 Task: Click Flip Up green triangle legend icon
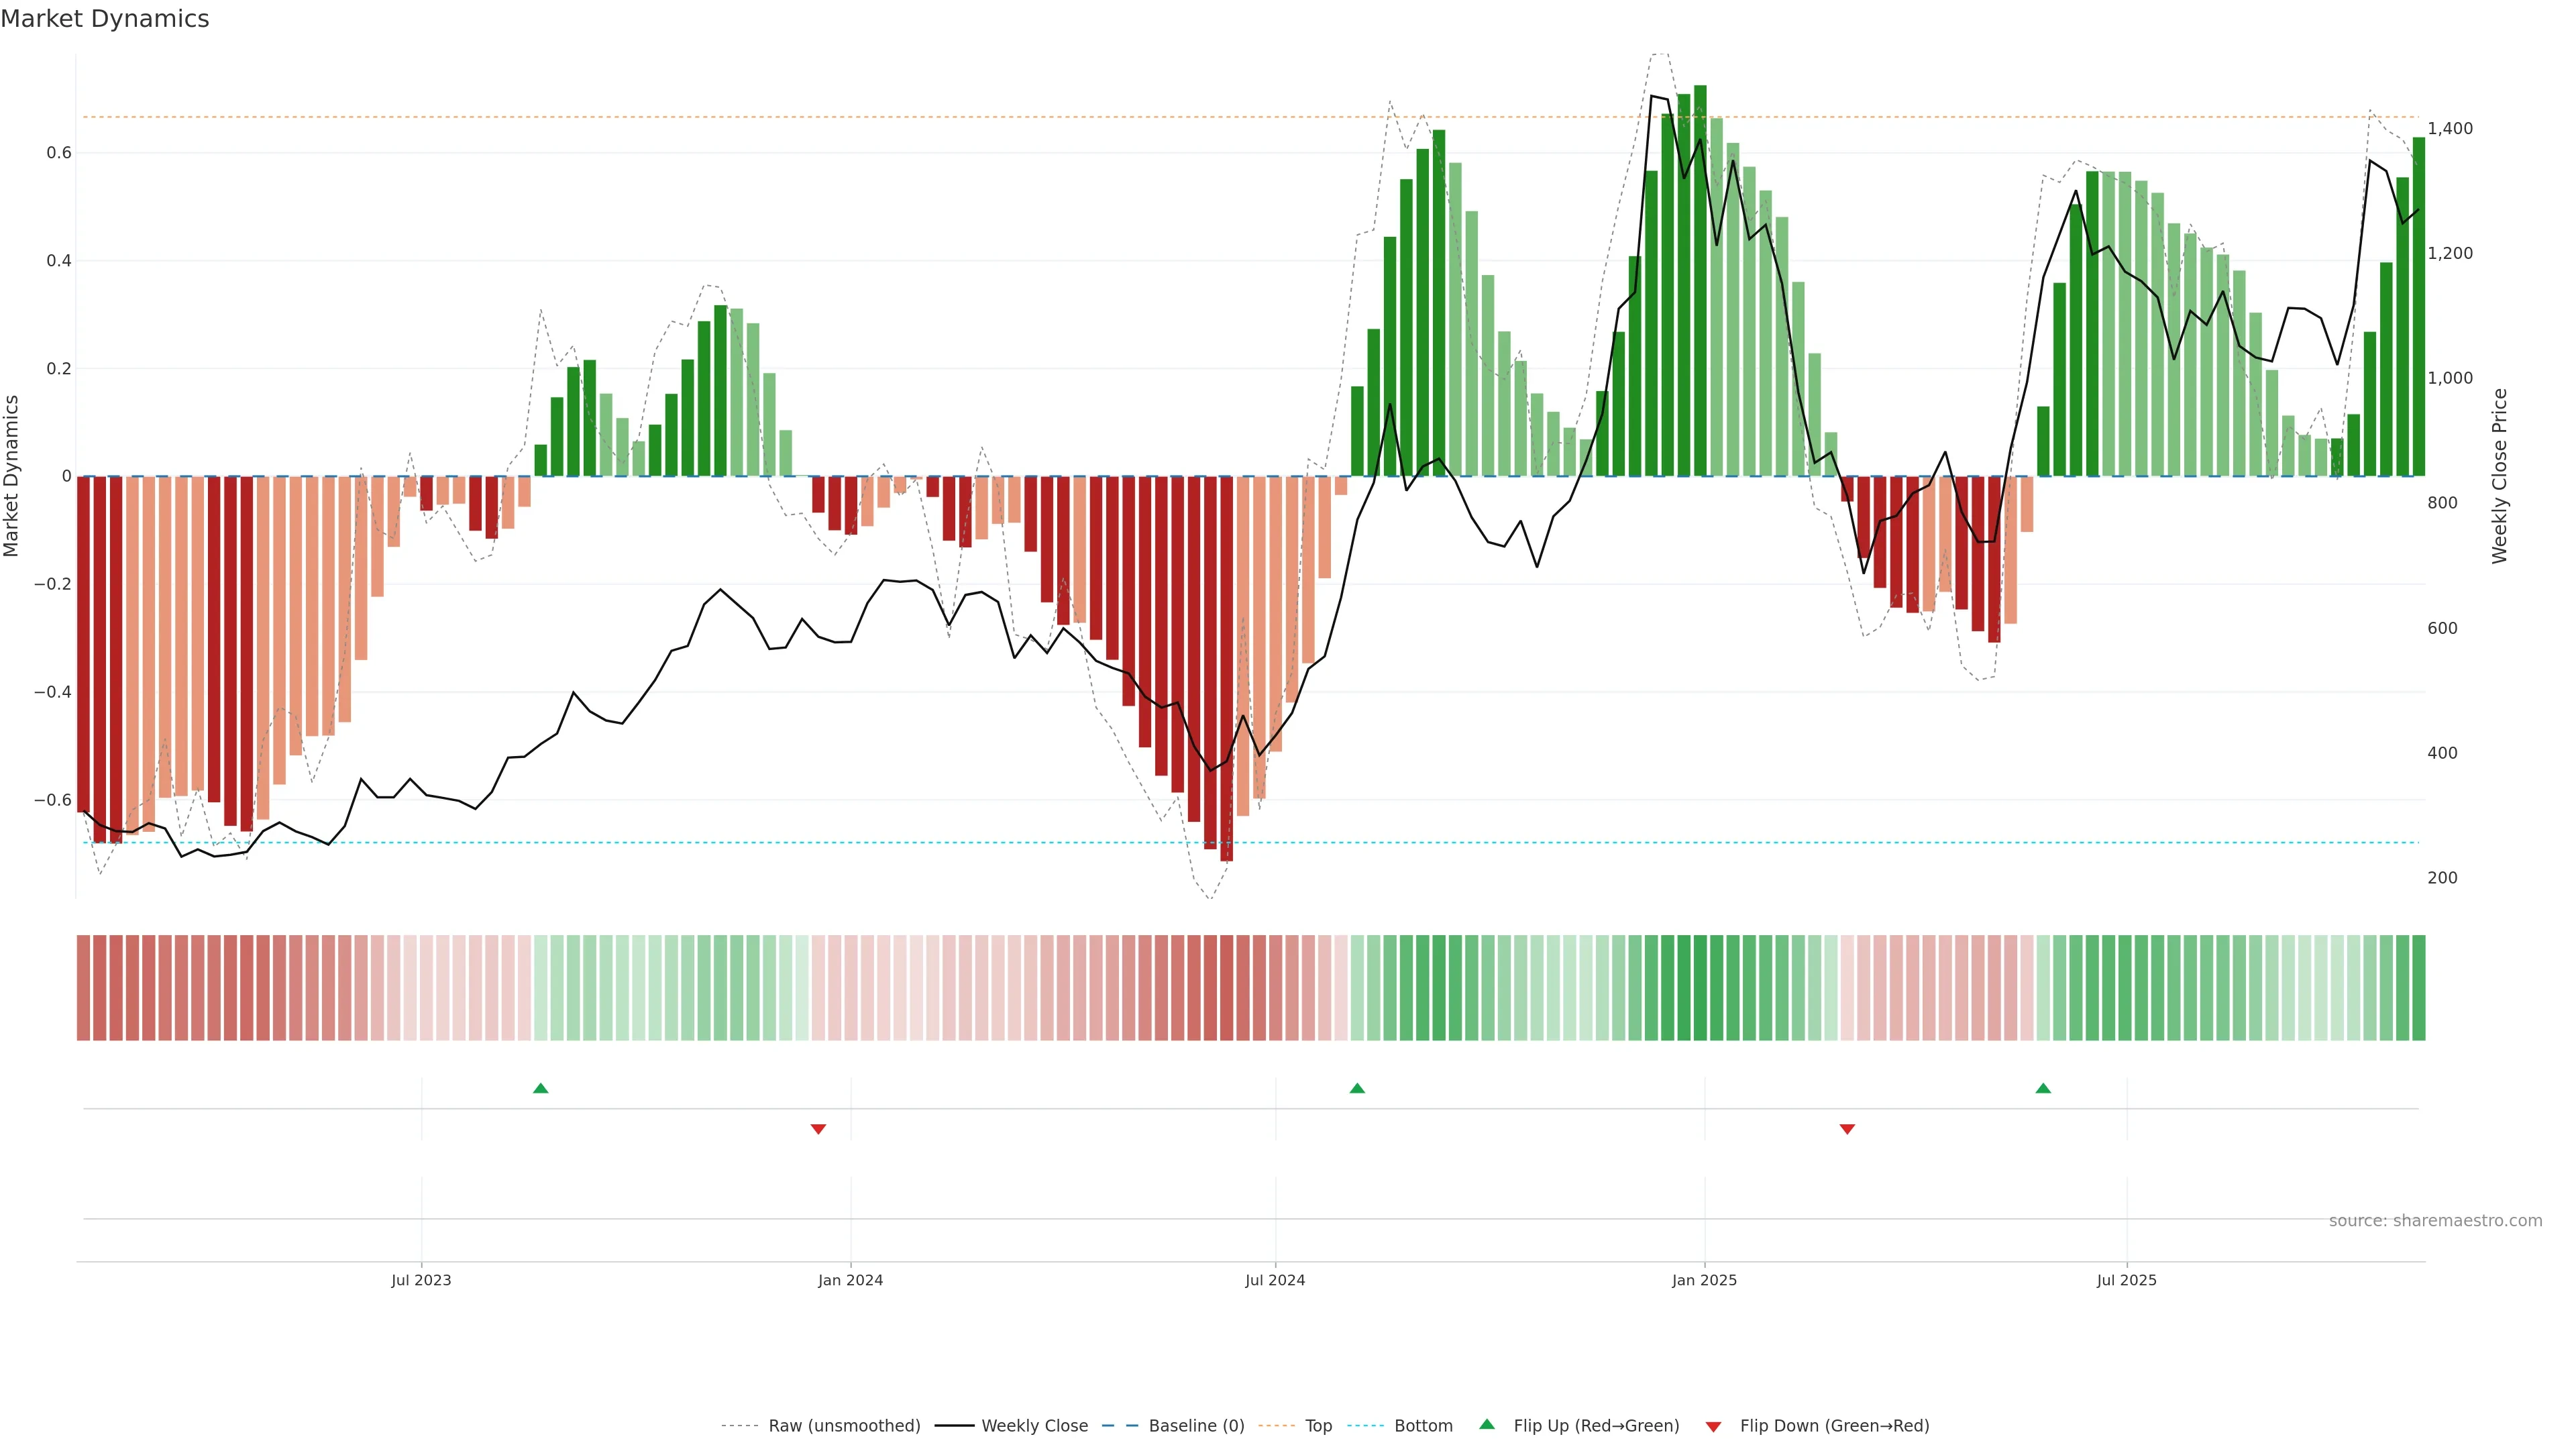coord(1487,1425)
